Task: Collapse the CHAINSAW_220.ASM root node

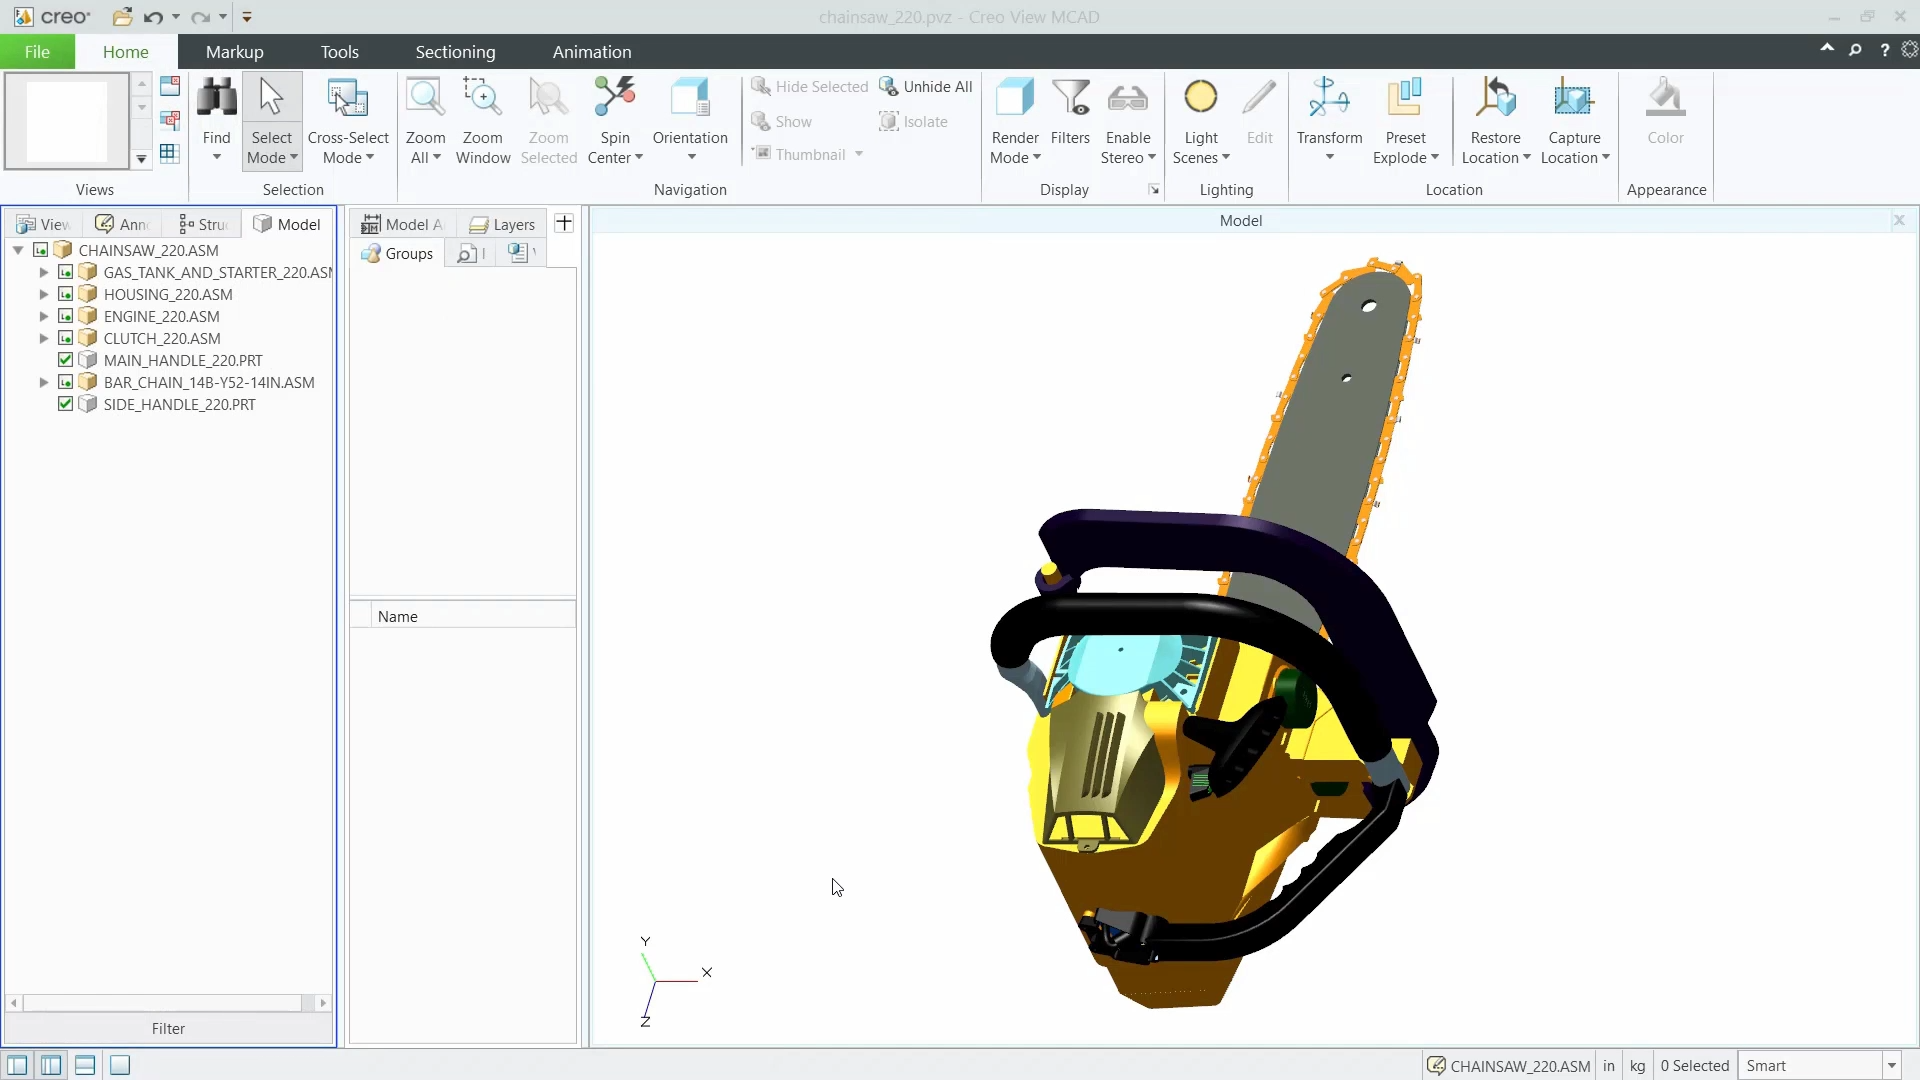Action: [x=18, y=250]
